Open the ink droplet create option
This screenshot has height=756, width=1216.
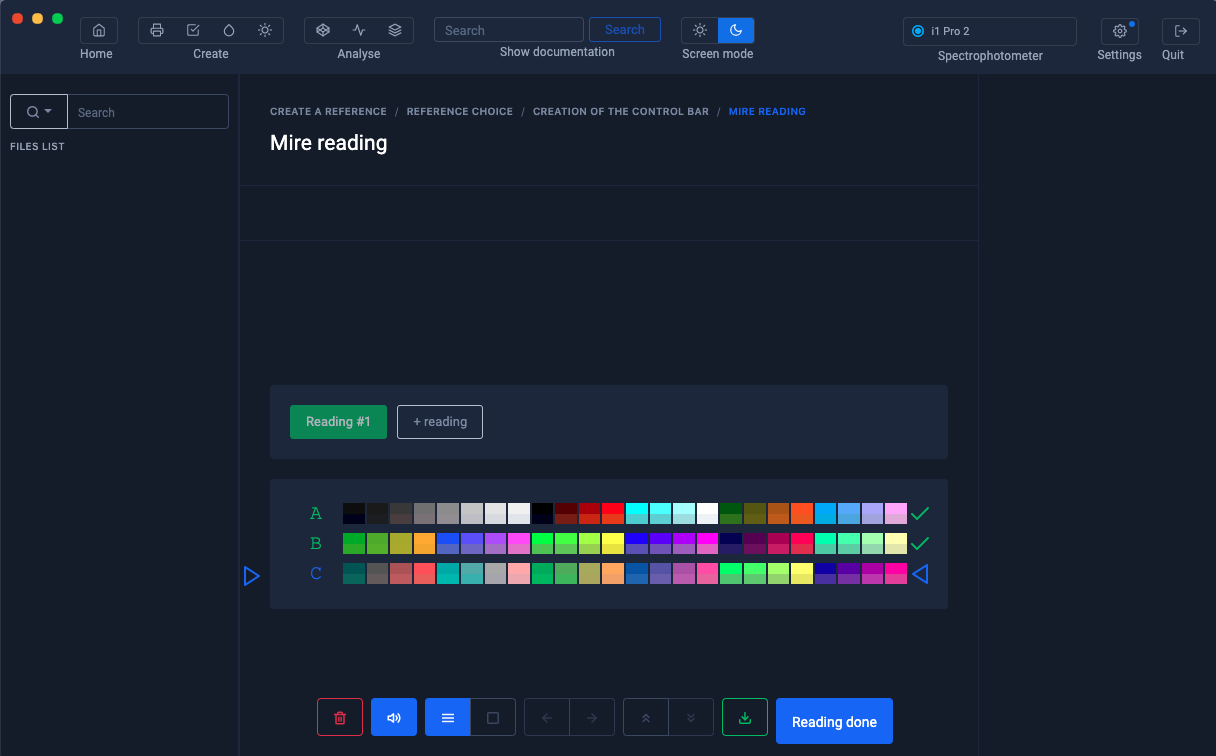pos(229,31)
